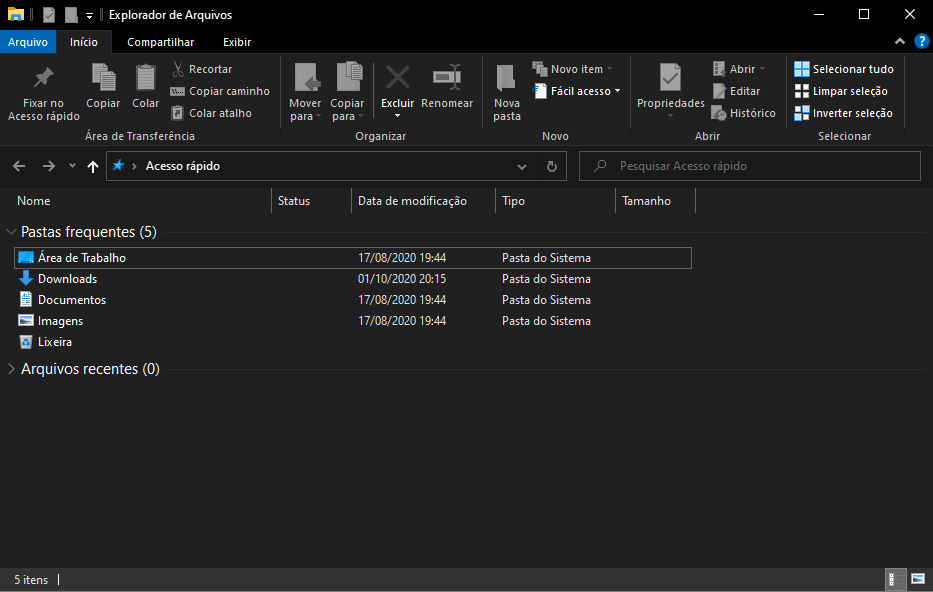The image size is (933, 592).
Task: Click Editar in the ribbon
Action: (737, 91)
